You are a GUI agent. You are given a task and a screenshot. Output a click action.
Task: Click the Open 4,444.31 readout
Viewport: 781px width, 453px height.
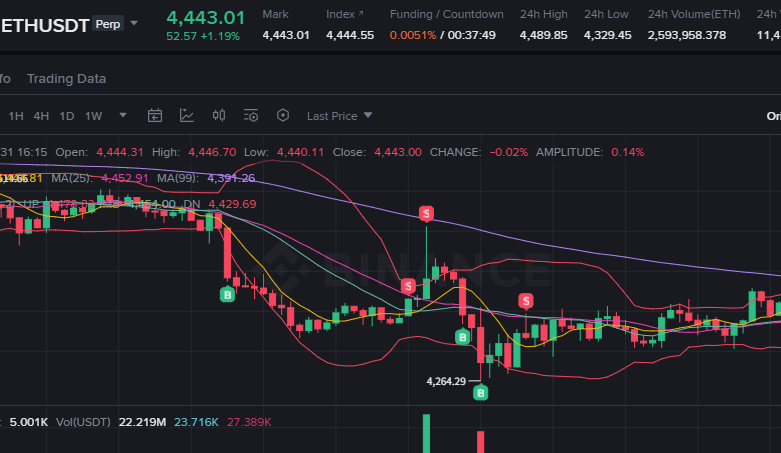coord(99,152)
